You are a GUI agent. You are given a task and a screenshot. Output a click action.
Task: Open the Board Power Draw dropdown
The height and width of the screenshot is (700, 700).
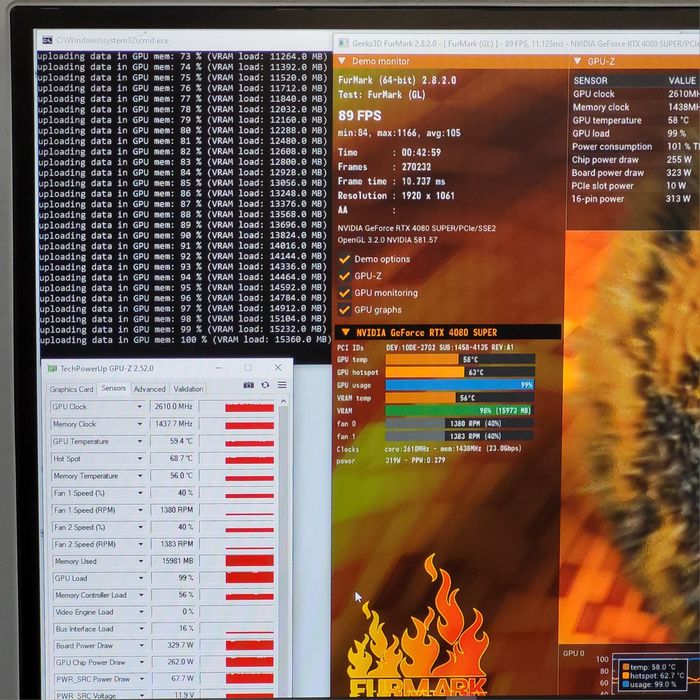[x=142, y=646]
